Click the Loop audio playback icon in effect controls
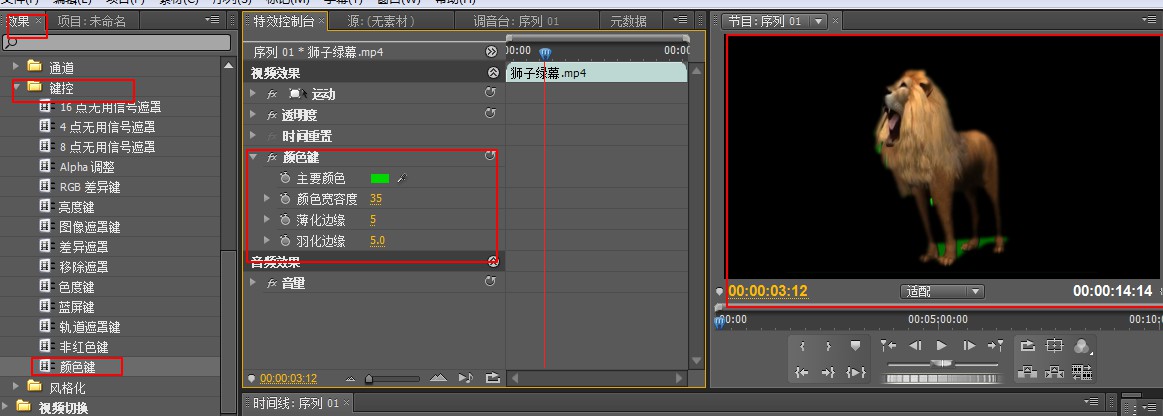1163x416 pixels. (492, 378)
